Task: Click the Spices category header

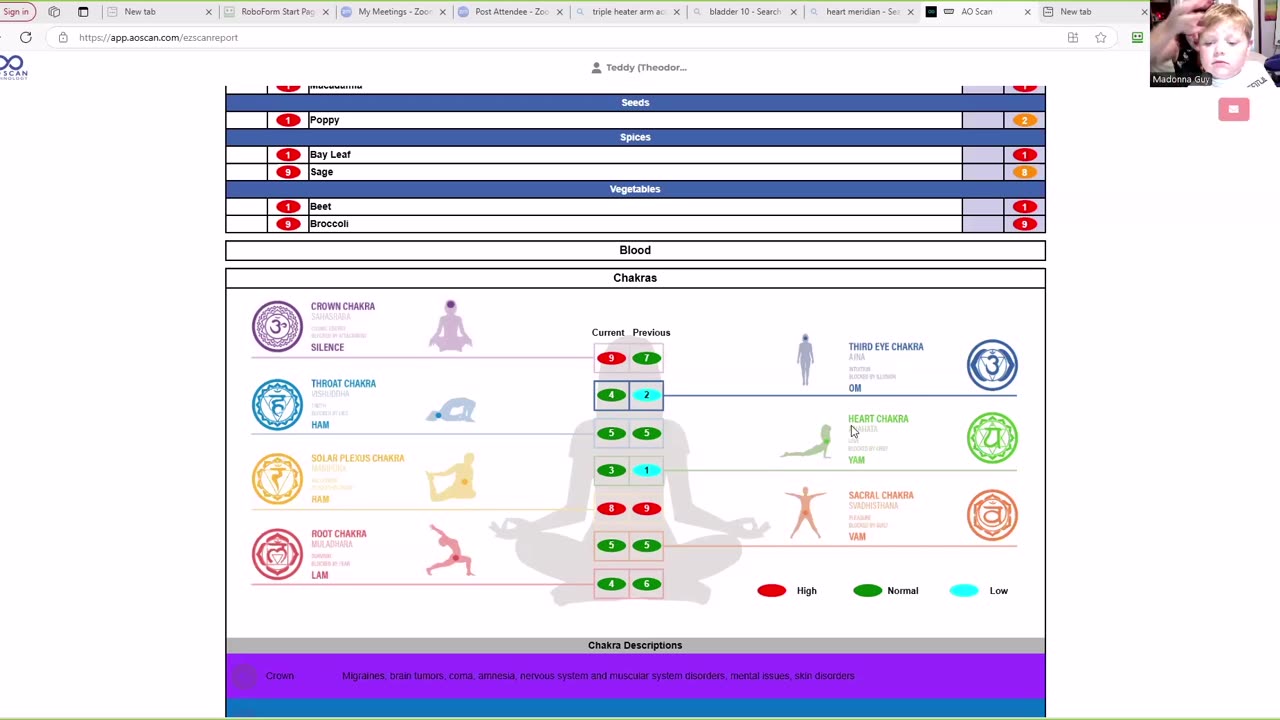Action: tap(635, 137)
